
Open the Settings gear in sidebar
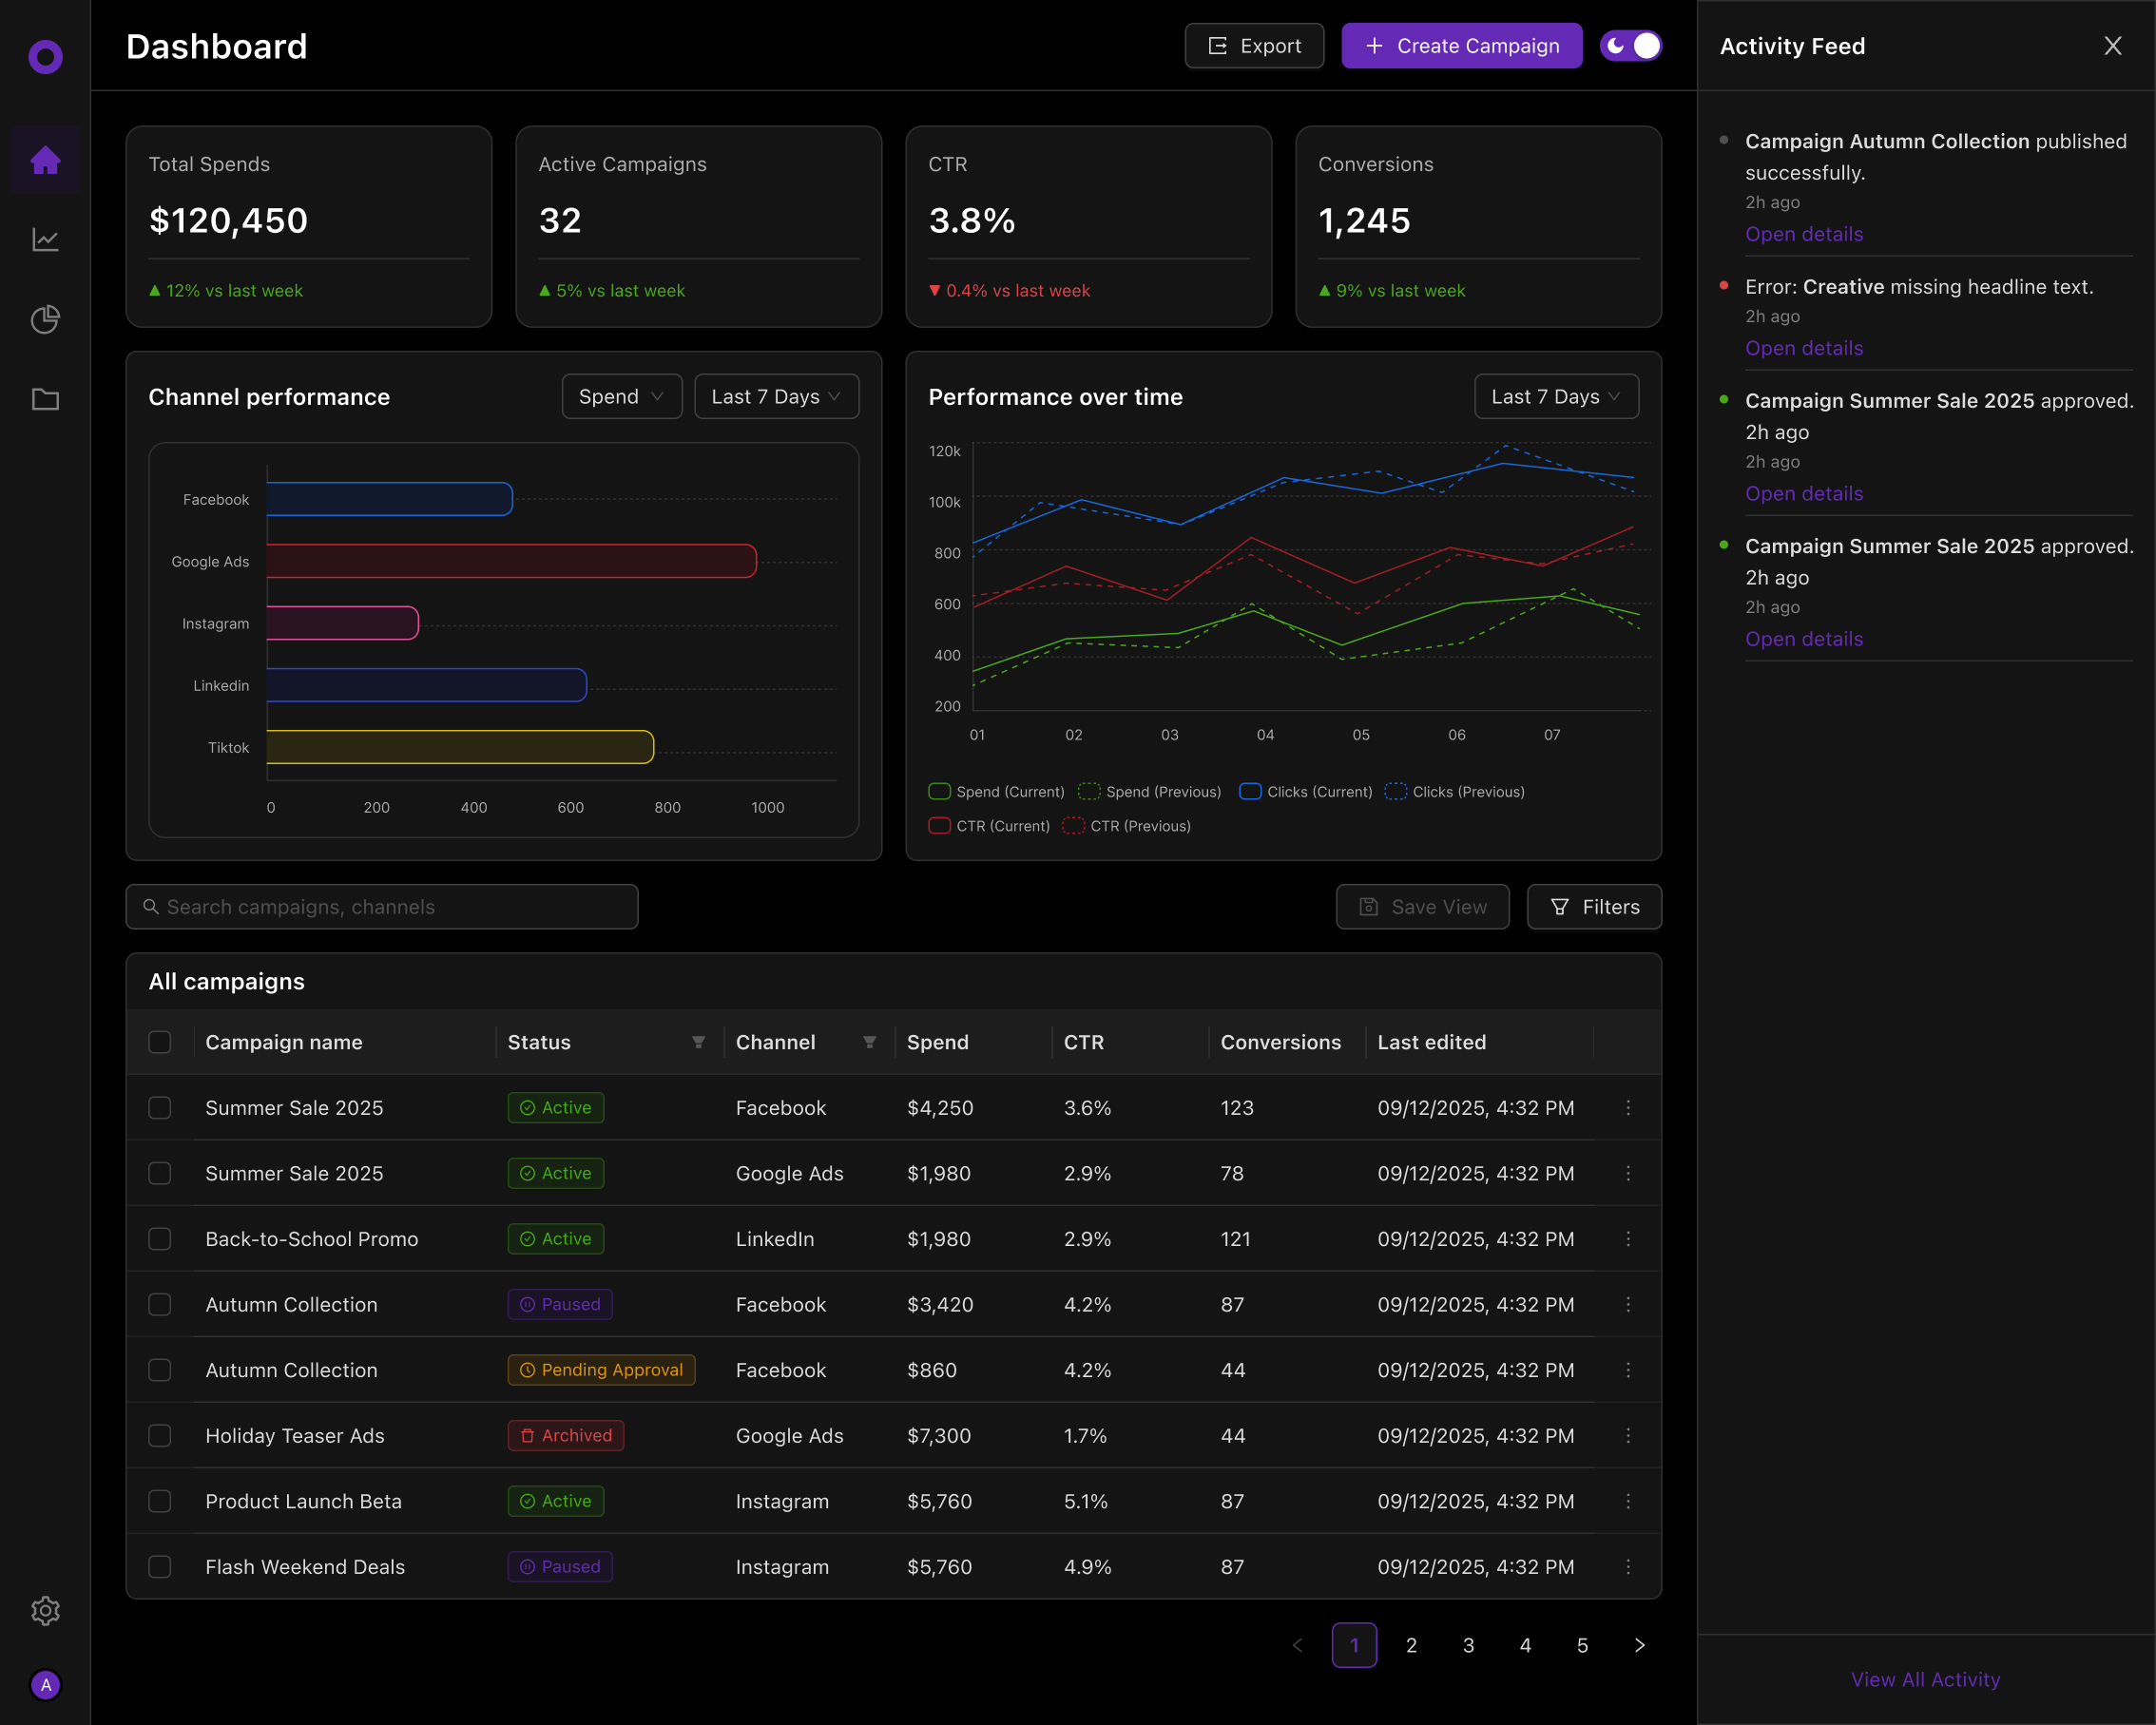pyautogui.click(x=45, y=1610)
